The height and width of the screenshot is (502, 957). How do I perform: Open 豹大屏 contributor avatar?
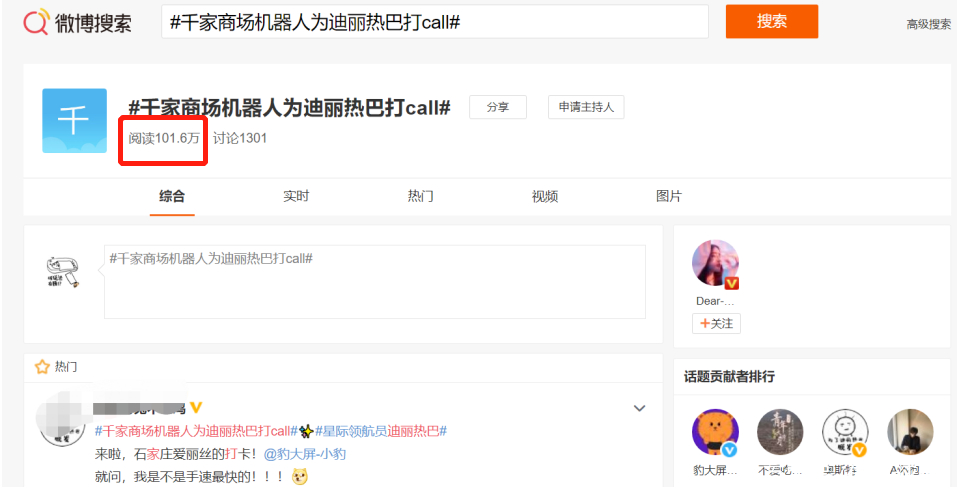715,432
